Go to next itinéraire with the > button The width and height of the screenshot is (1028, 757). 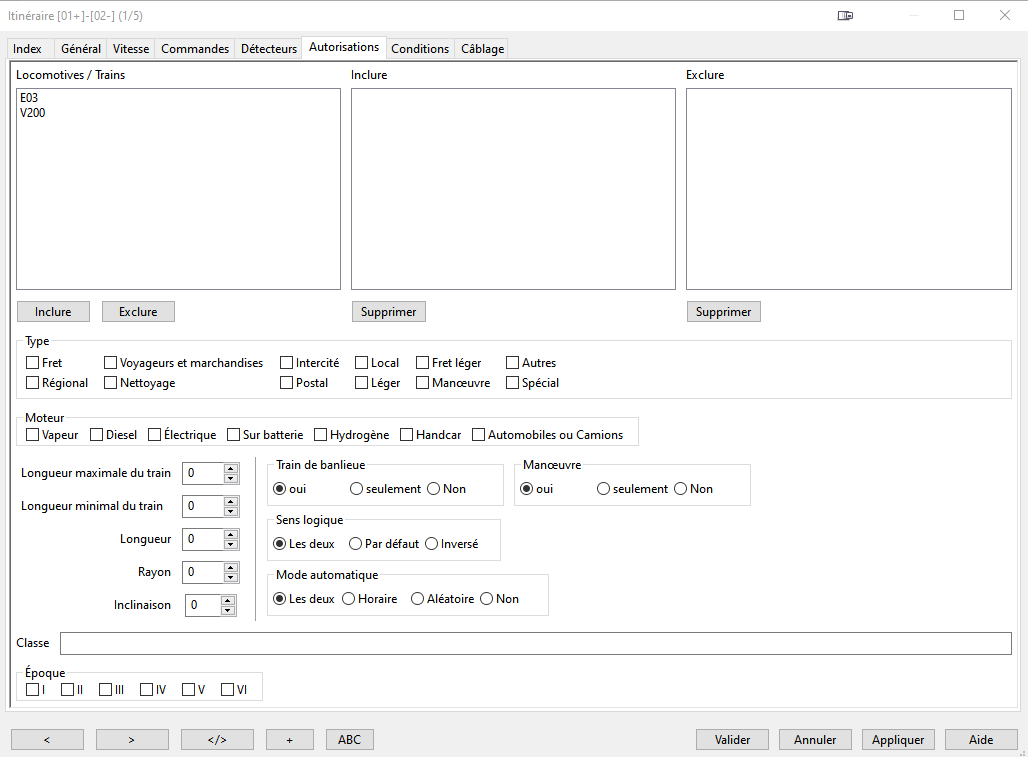132,740
